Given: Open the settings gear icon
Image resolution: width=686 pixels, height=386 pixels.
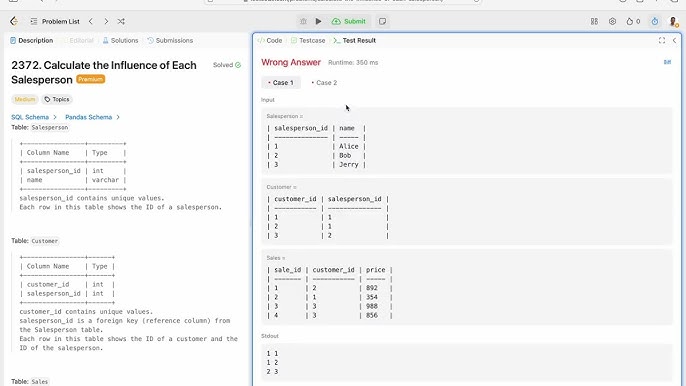Looking at the screenshot, I should click(612, 21).
